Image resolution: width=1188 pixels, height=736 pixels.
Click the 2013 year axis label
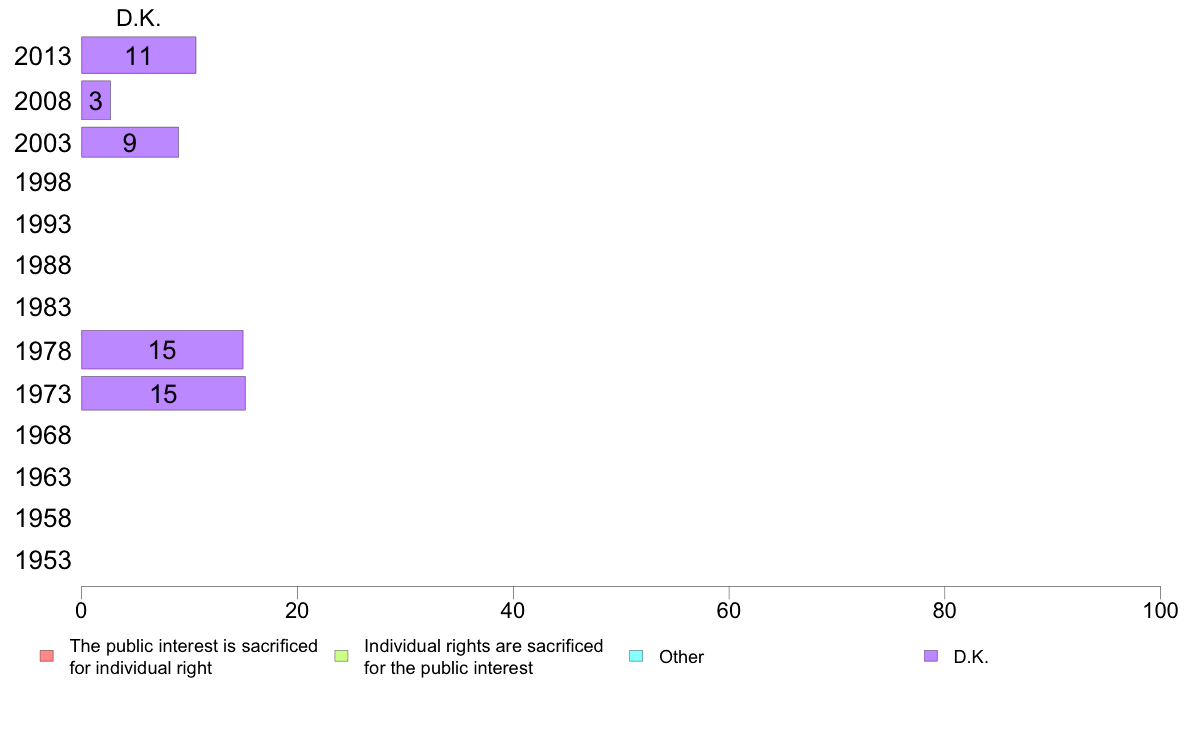43,56
